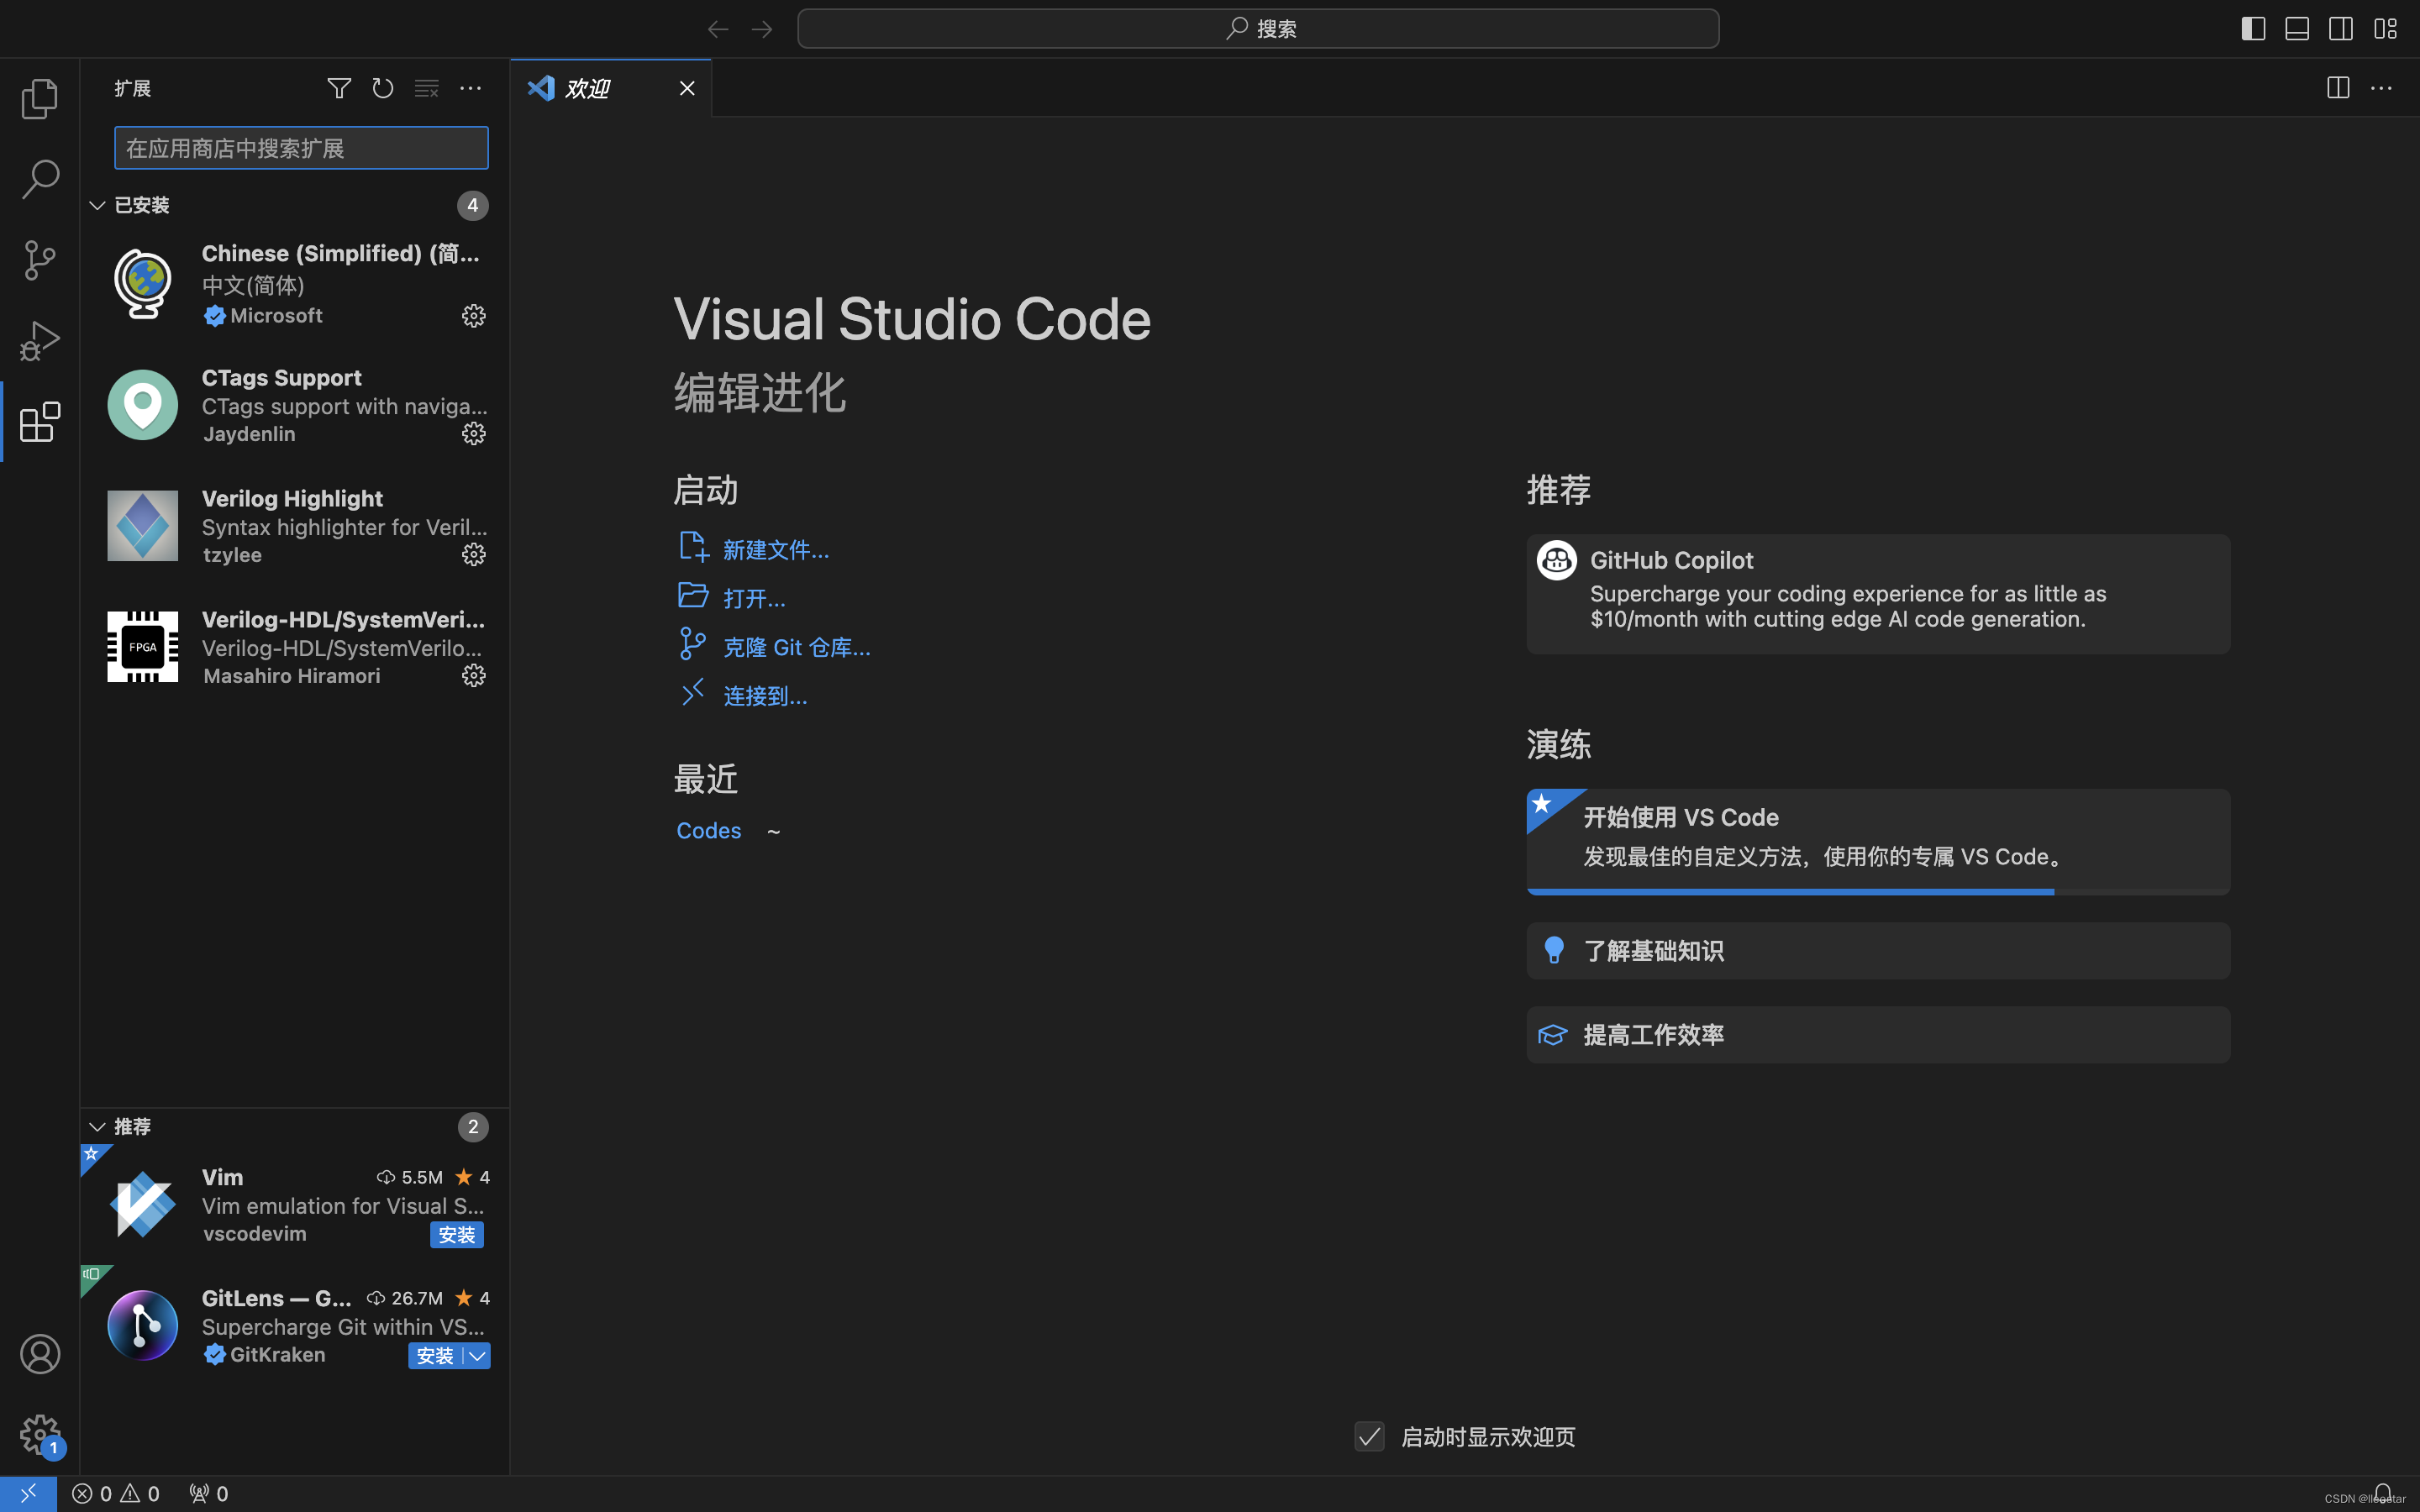Select the GitLens recommended extension row
The width and height of the screenshot is (2420, 1512).
click(295, 1326)
